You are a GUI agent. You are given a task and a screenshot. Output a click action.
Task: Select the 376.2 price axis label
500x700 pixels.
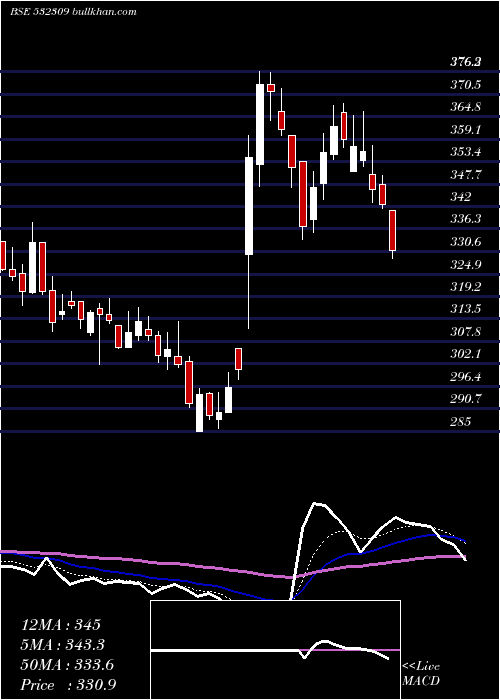point(465,62)
